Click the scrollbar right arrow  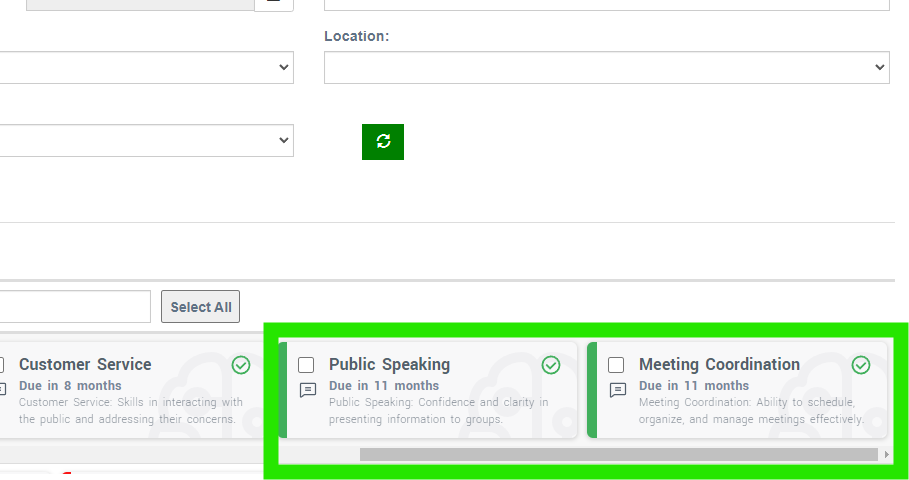click(x=886, y=454)
